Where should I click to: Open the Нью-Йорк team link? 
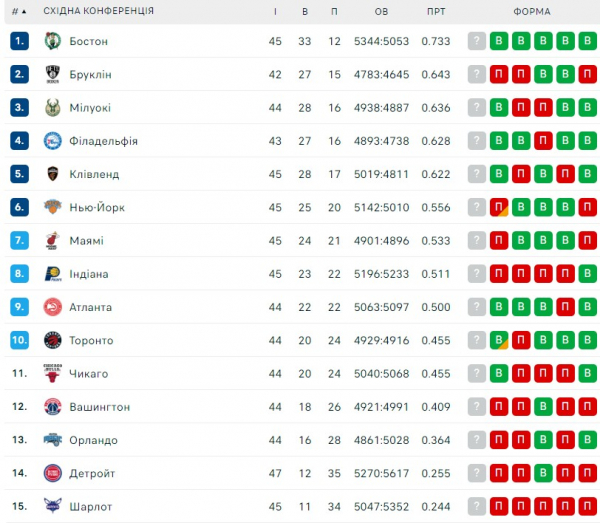pyautogui.click(x=97, y=208)
